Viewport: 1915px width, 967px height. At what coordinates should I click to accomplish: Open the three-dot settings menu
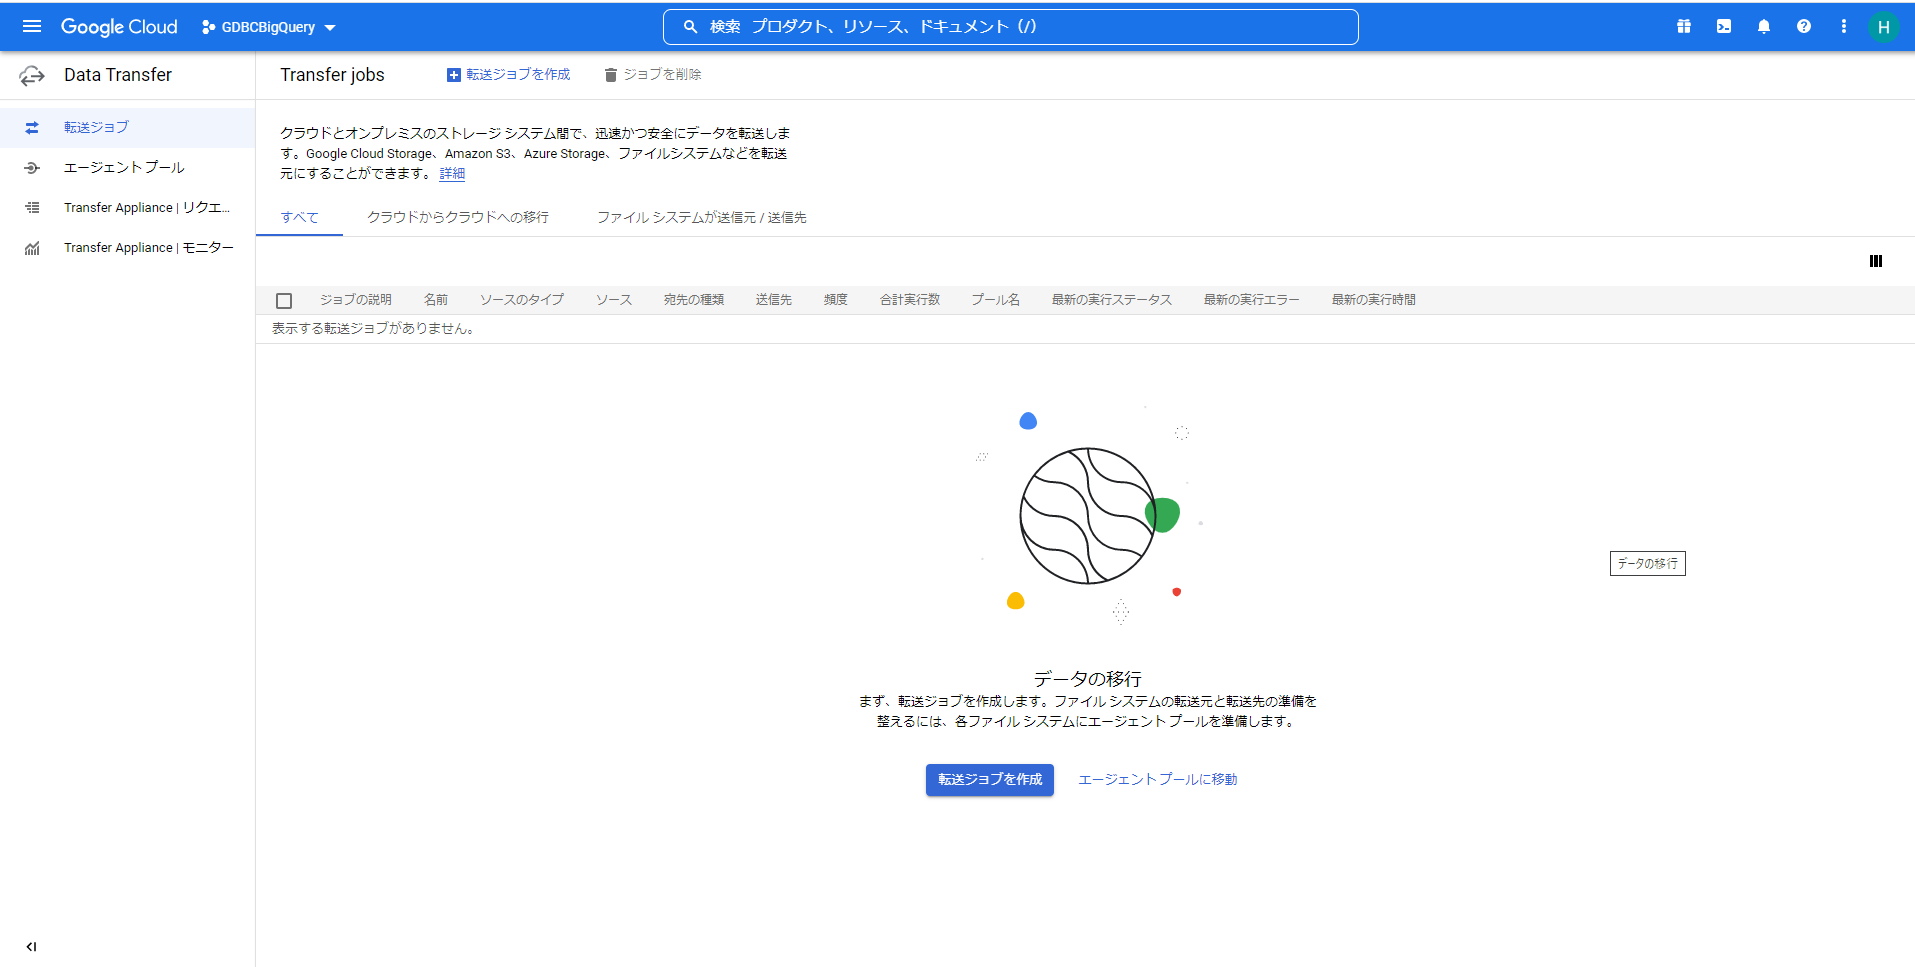tap(1844, 27)
